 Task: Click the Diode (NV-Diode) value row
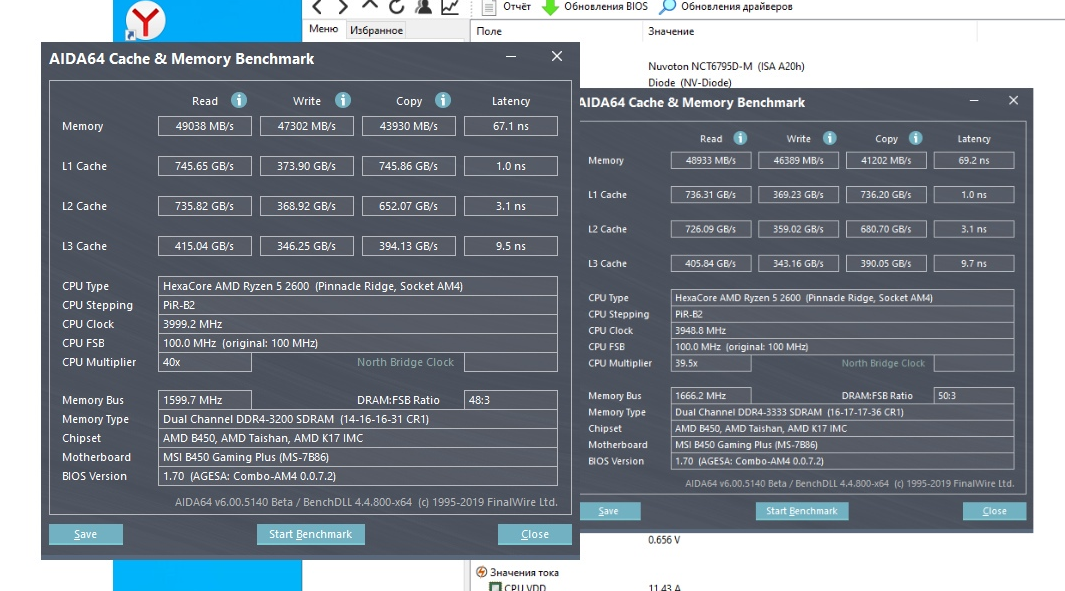tap(689, 82)
